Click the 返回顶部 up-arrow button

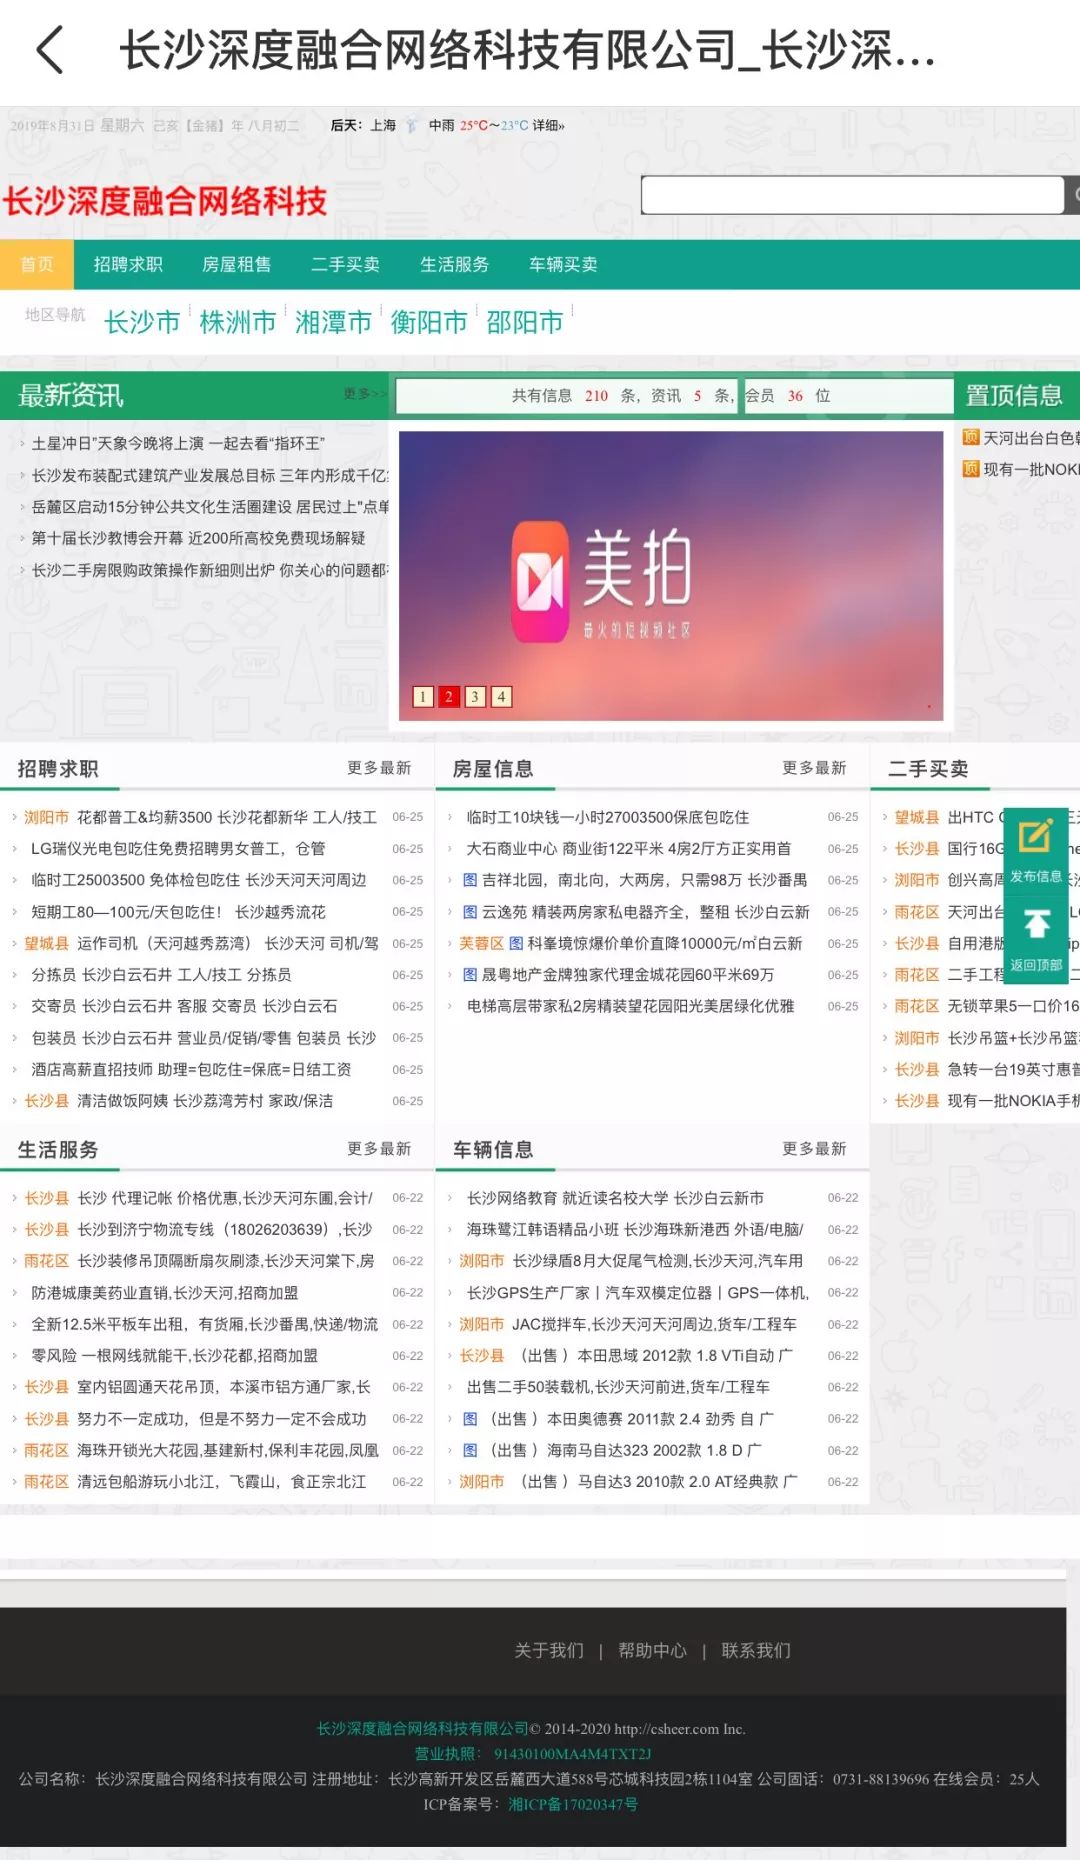(x=1036, y=938)
